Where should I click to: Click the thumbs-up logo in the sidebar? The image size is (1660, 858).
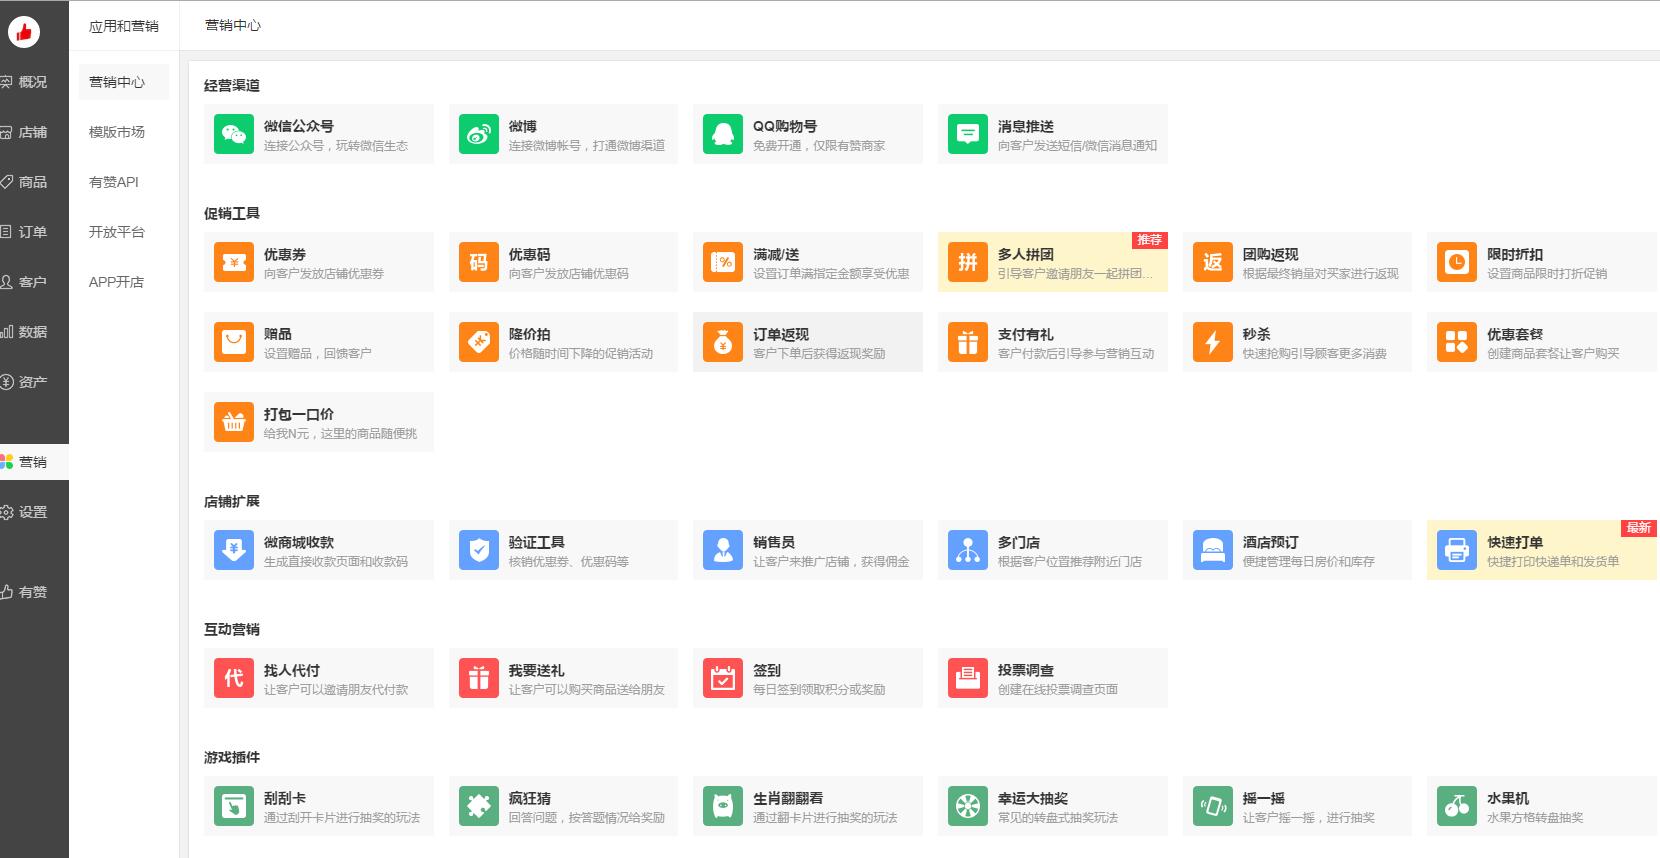tap(24, 32)
